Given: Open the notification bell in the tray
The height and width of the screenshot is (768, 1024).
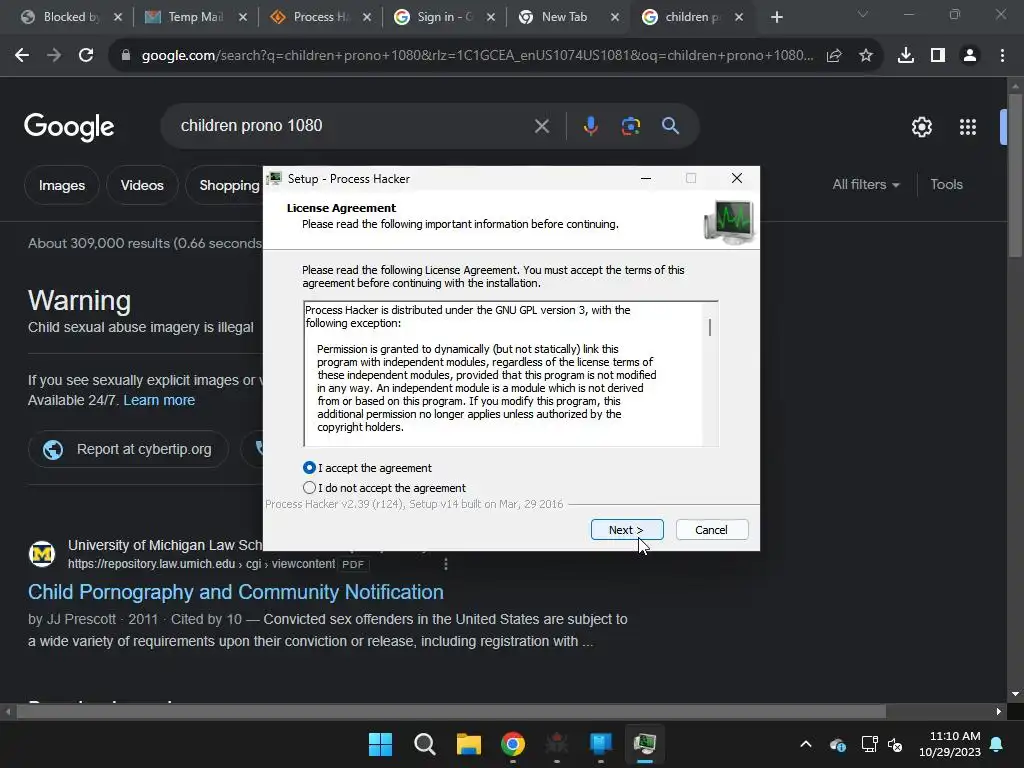Looking at the screenshot, I should (x=997, y=744).
